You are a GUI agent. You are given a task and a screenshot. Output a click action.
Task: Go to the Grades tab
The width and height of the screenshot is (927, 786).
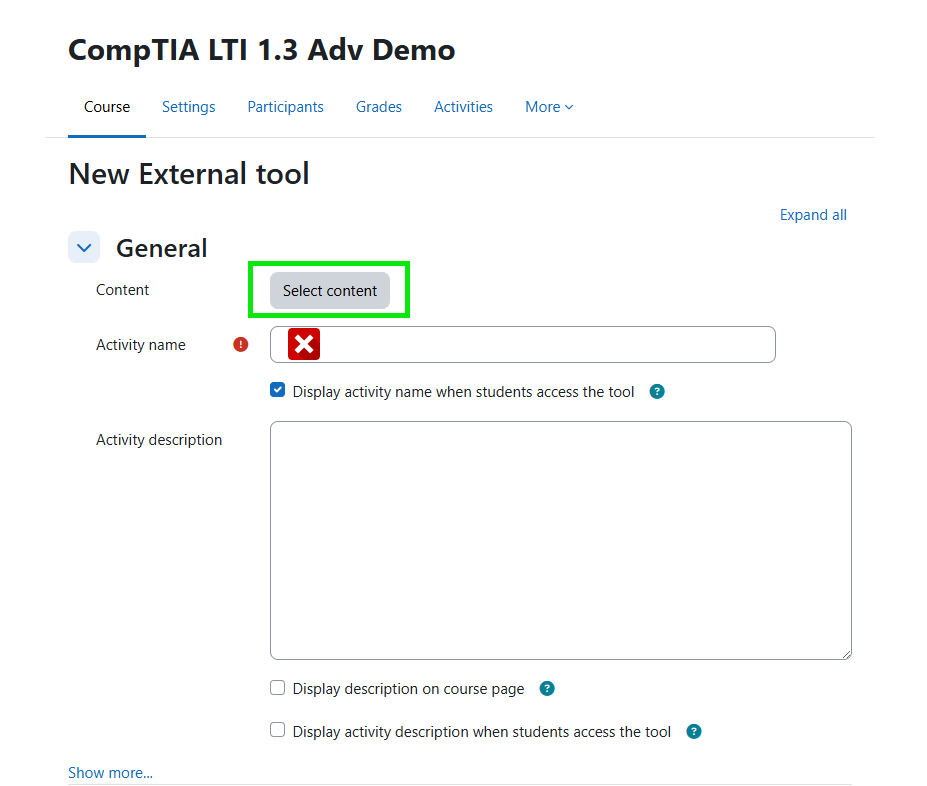pyautogui.click(x=379, y=107)
